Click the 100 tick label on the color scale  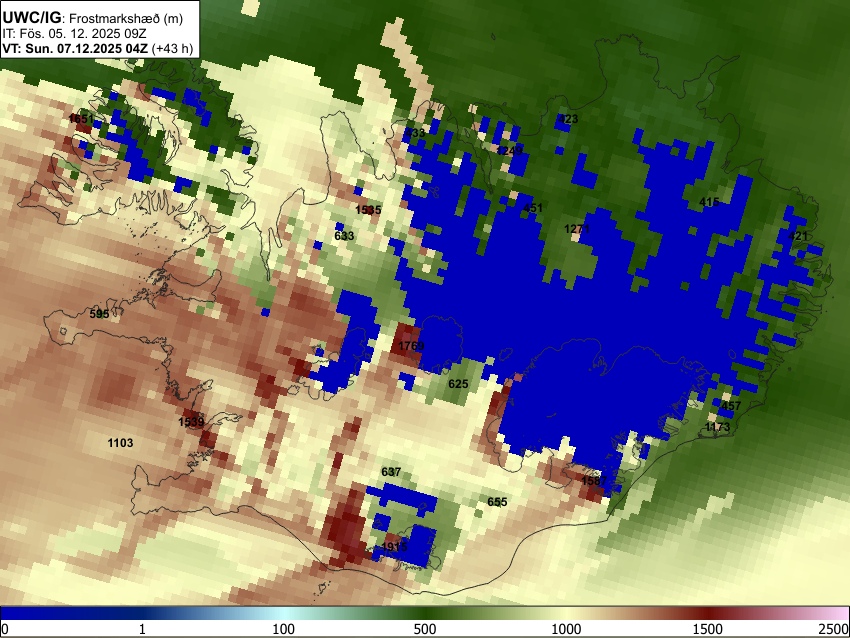284,629
